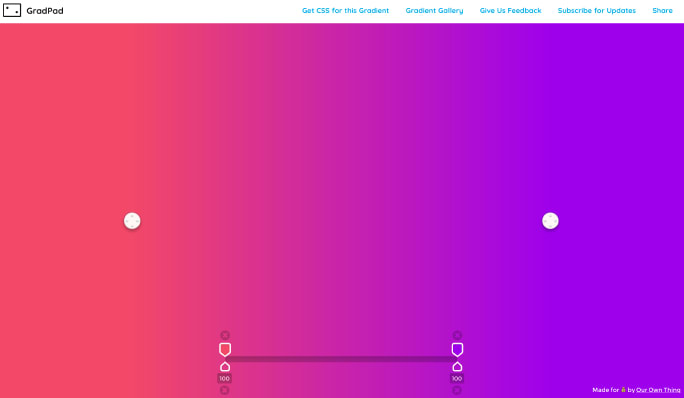This screenshot has width=684, height=398.
Task: Select the left gradient direction handle
Action: [x=132, y=221]
